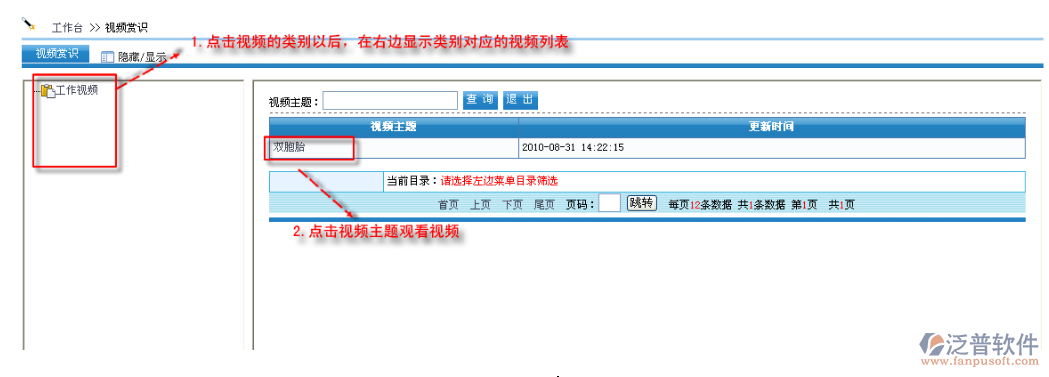Open the 视频赏识 tab

pyautogui.click(x=56, y=53)
